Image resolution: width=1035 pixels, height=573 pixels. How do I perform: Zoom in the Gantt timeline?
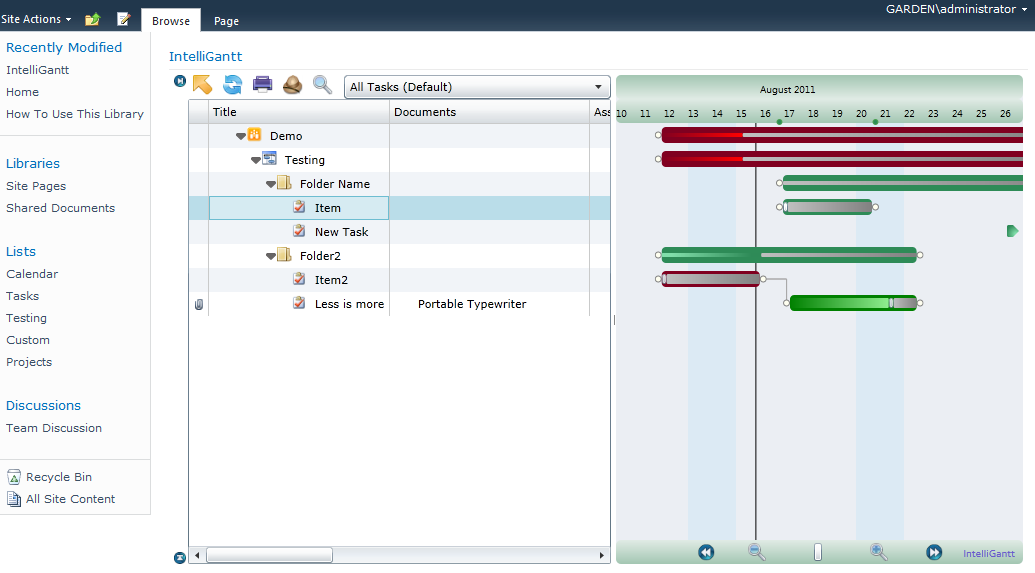[x=879, y=552]
